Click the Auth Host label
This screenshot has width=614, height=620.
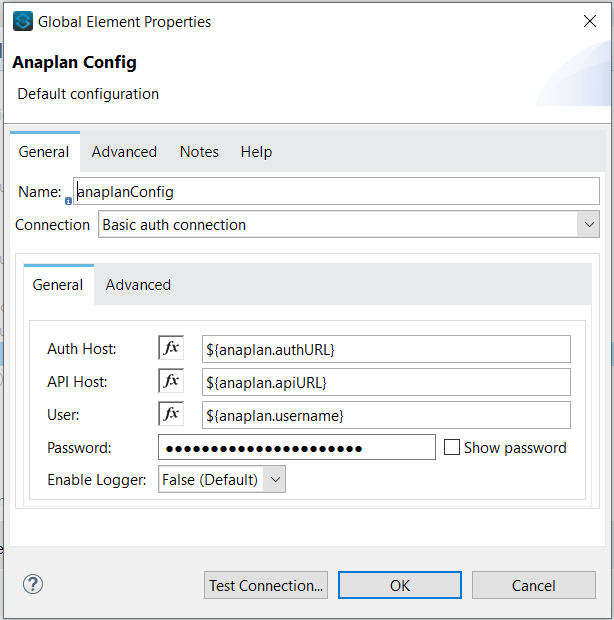point(82,349)
